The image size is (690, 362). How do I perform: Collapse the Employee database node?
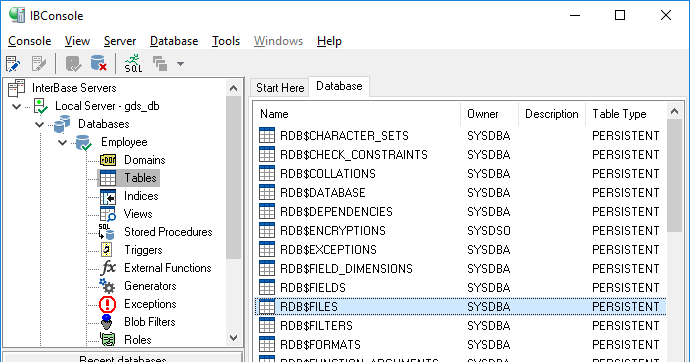(x=62, y=143)
